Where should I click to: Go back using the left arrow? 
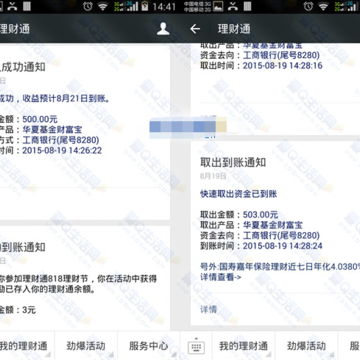[195, 29]
